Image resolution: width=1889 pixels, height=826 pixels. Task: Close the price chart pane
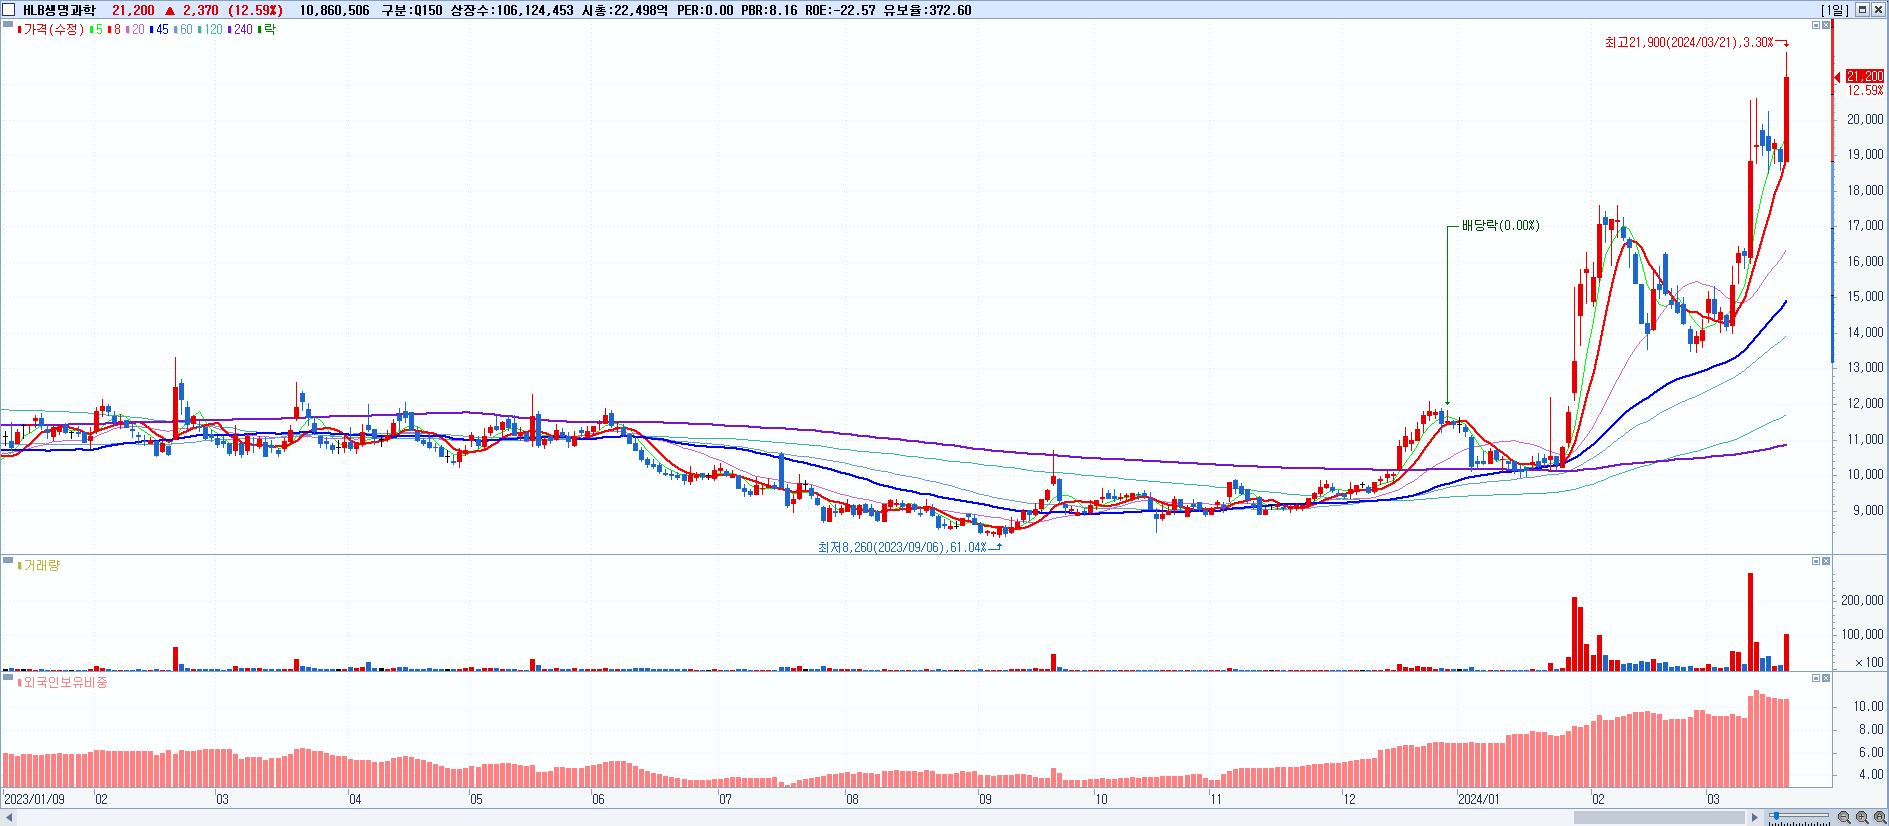pos(1826,25)
